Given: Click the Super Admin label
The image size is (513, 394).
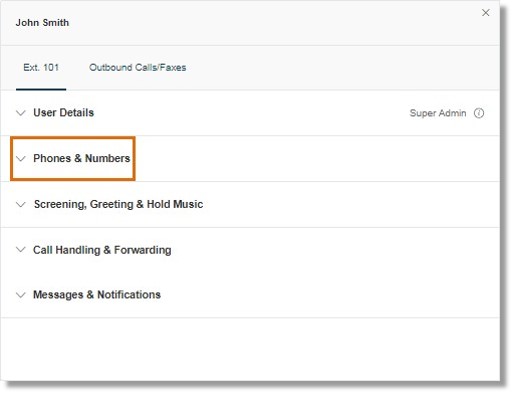Looking at the screenshot, I should pos(438,113).
